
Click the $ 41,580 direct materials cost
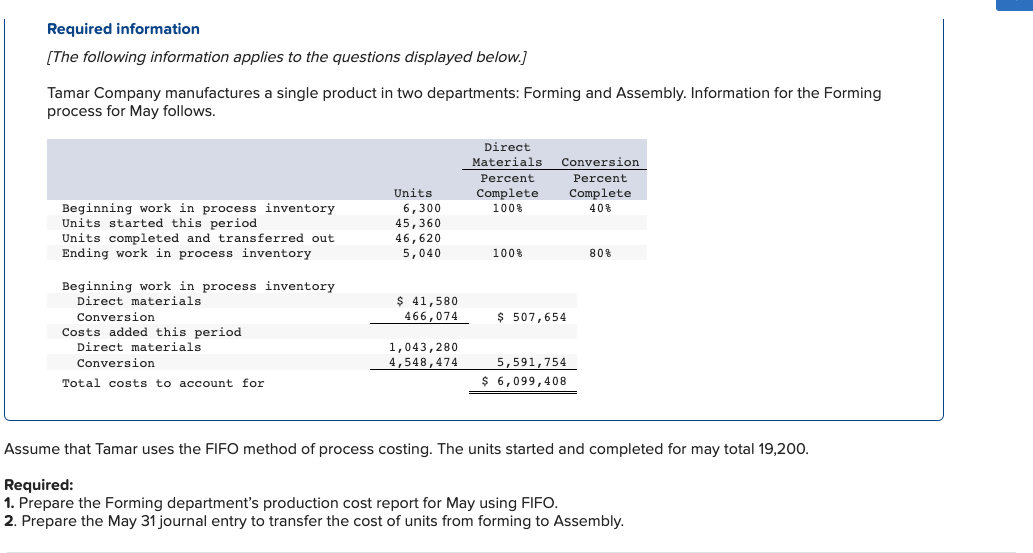coord(428,301)
